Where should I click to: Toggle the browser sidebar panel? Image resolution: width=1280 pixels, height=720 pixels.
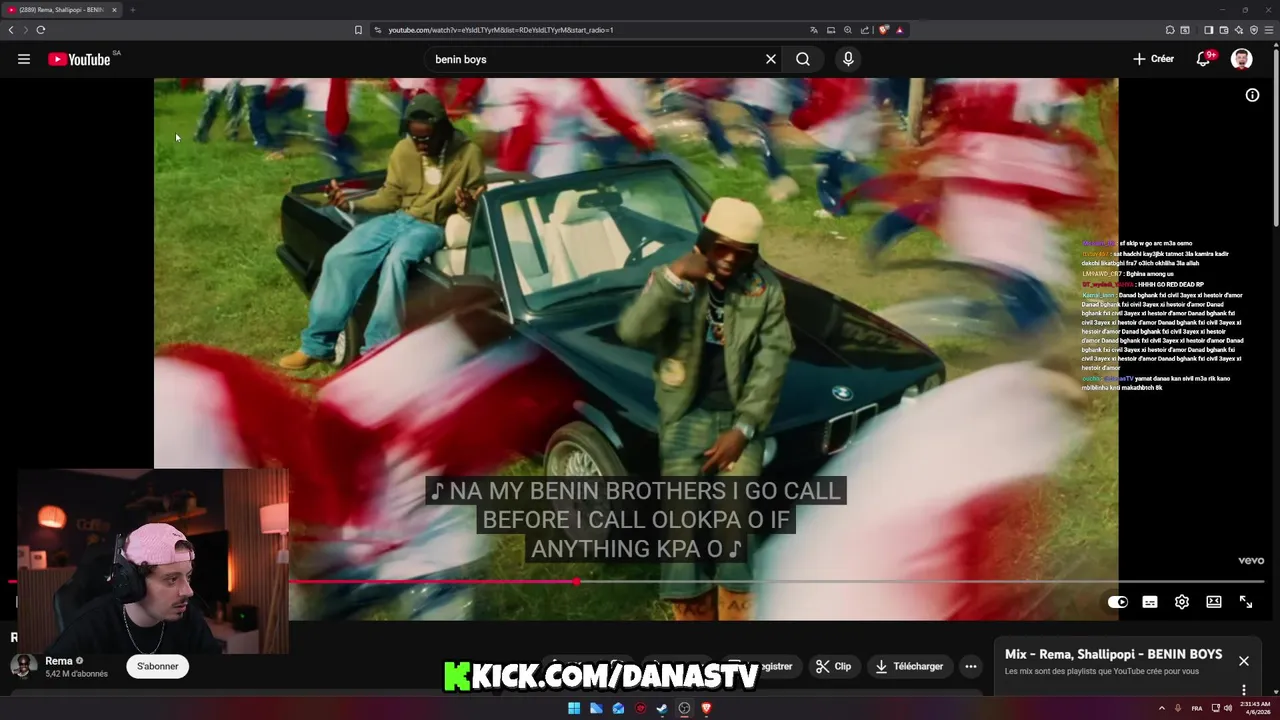1208,30
